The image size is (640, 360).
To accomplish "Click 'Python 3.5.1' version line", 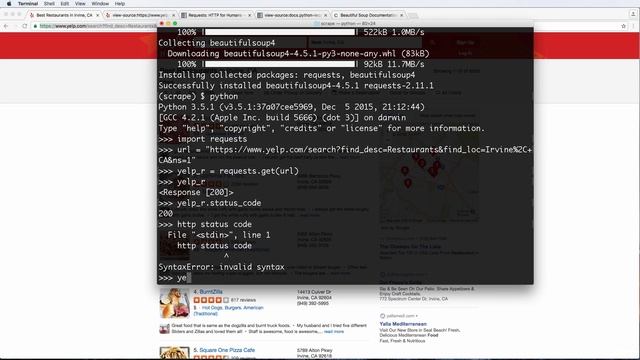I will (x=291, y=107).
